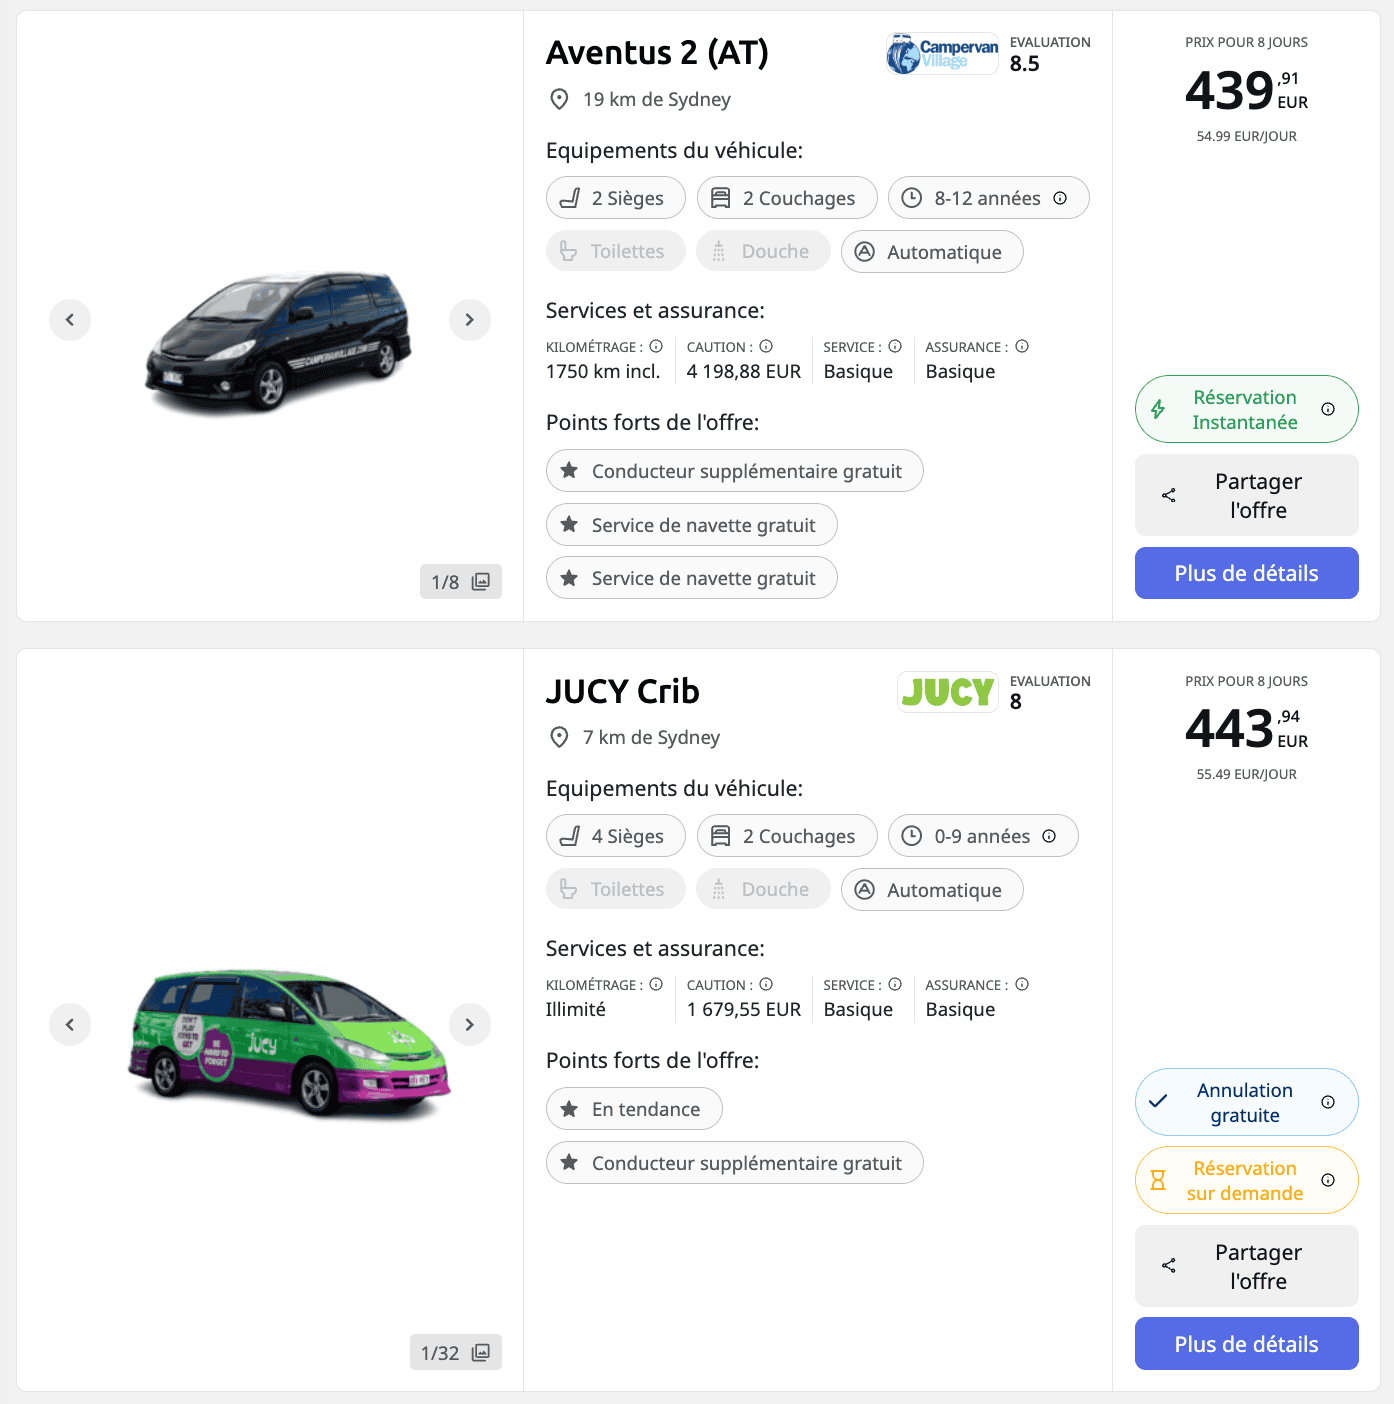1394x1404 pixels.
Task: Click info icon beside Aventus Kilométrage label
Action: 656,347
